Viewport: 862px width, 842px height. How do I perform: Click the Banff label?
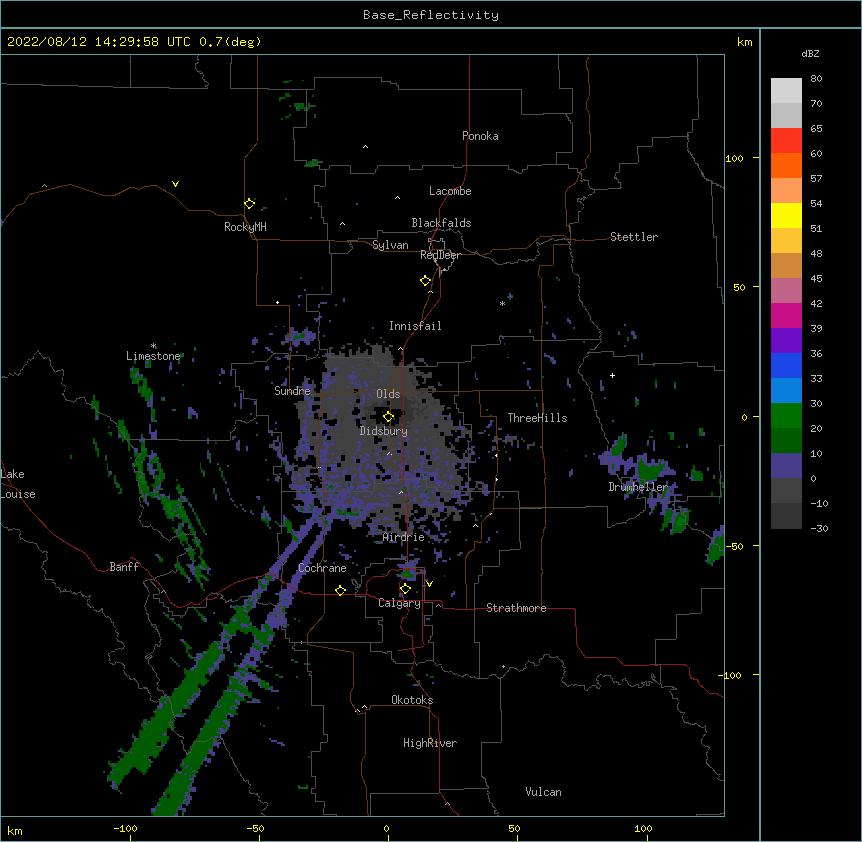click(x=124, y=567)
